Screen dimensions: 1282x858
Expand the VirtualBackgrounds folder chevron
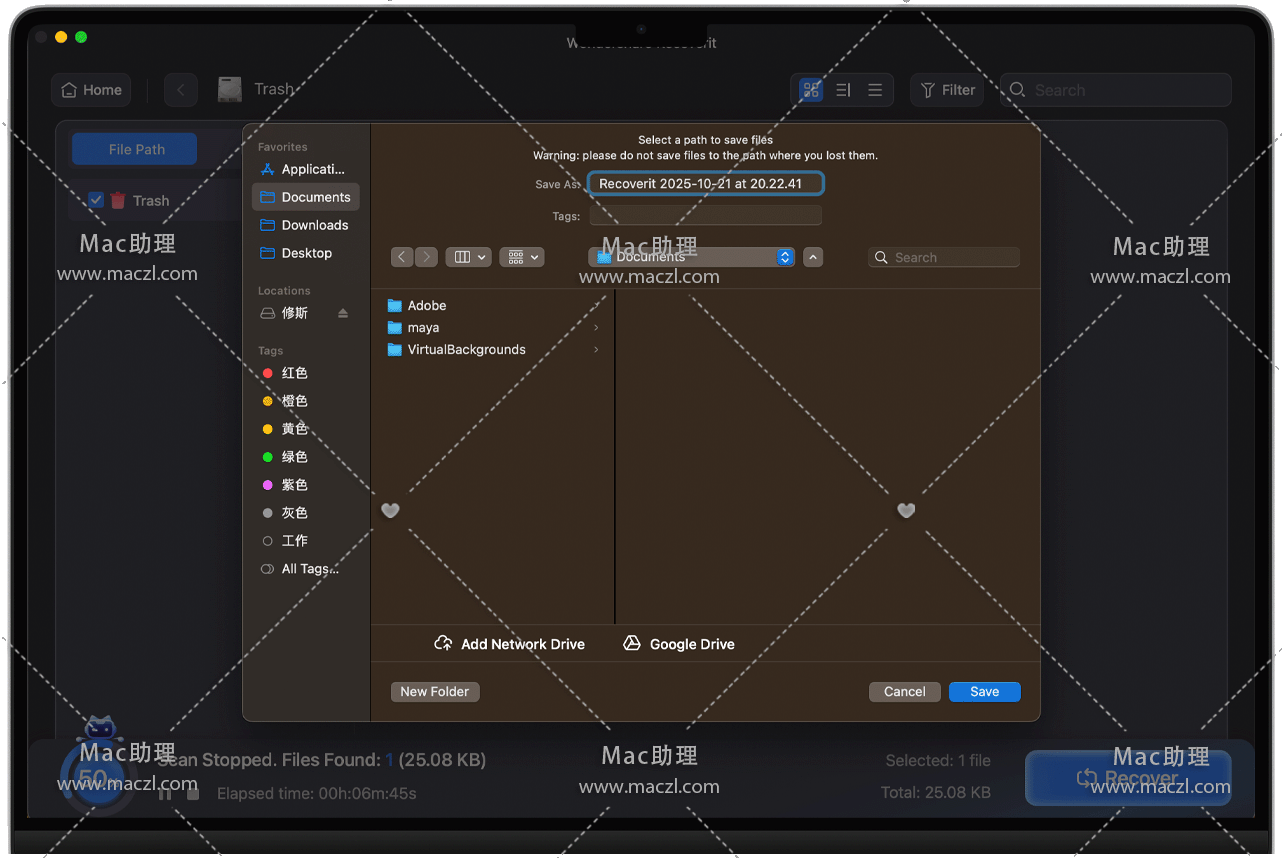(x=597, y=350)
